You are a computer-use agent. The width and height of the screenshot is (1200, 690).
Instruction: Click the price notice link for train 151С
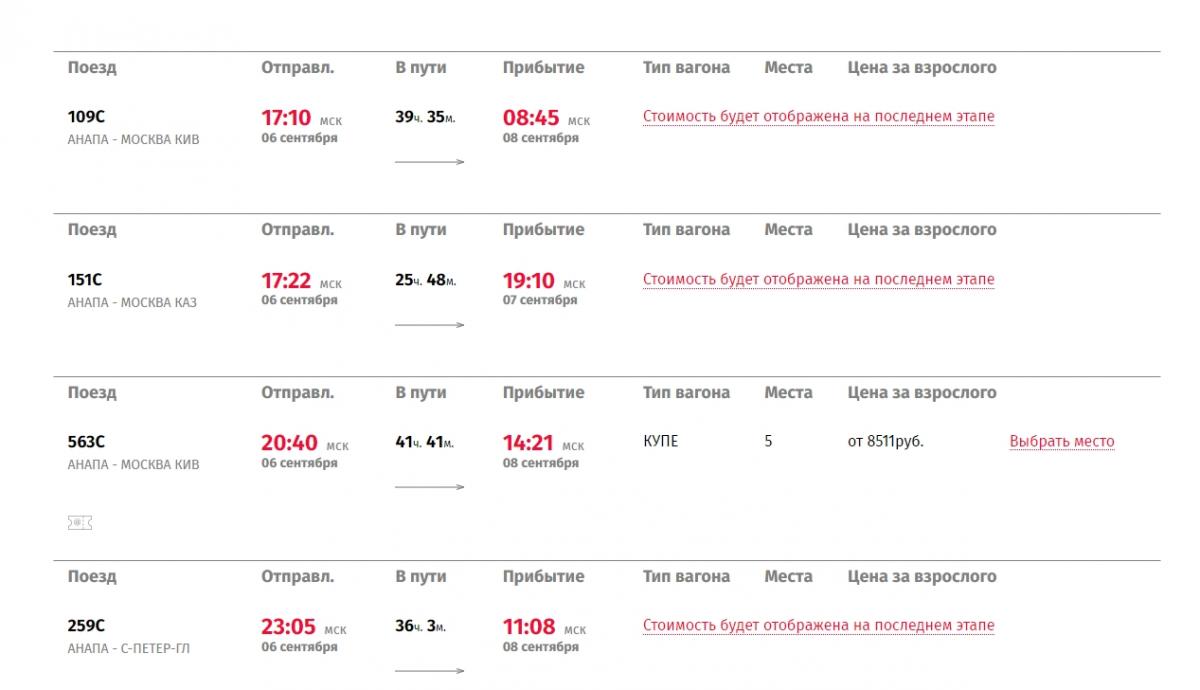819,279
